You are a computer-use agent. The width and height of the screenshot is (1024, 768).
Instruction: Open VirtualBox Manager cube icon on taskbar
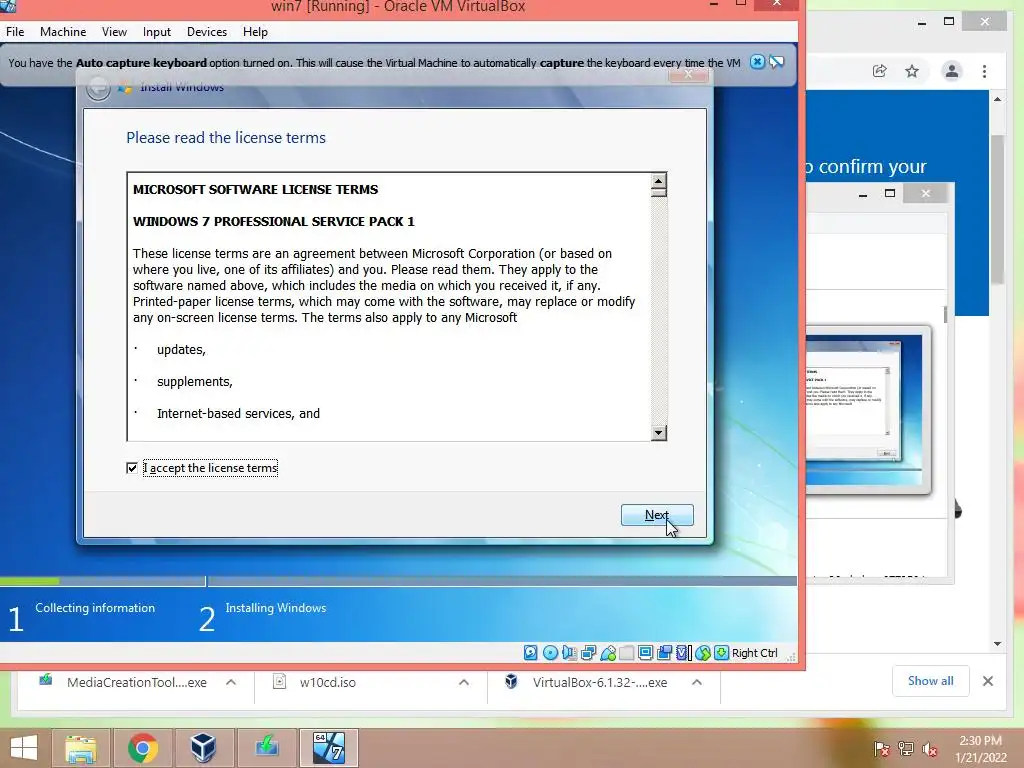[203, 748]
